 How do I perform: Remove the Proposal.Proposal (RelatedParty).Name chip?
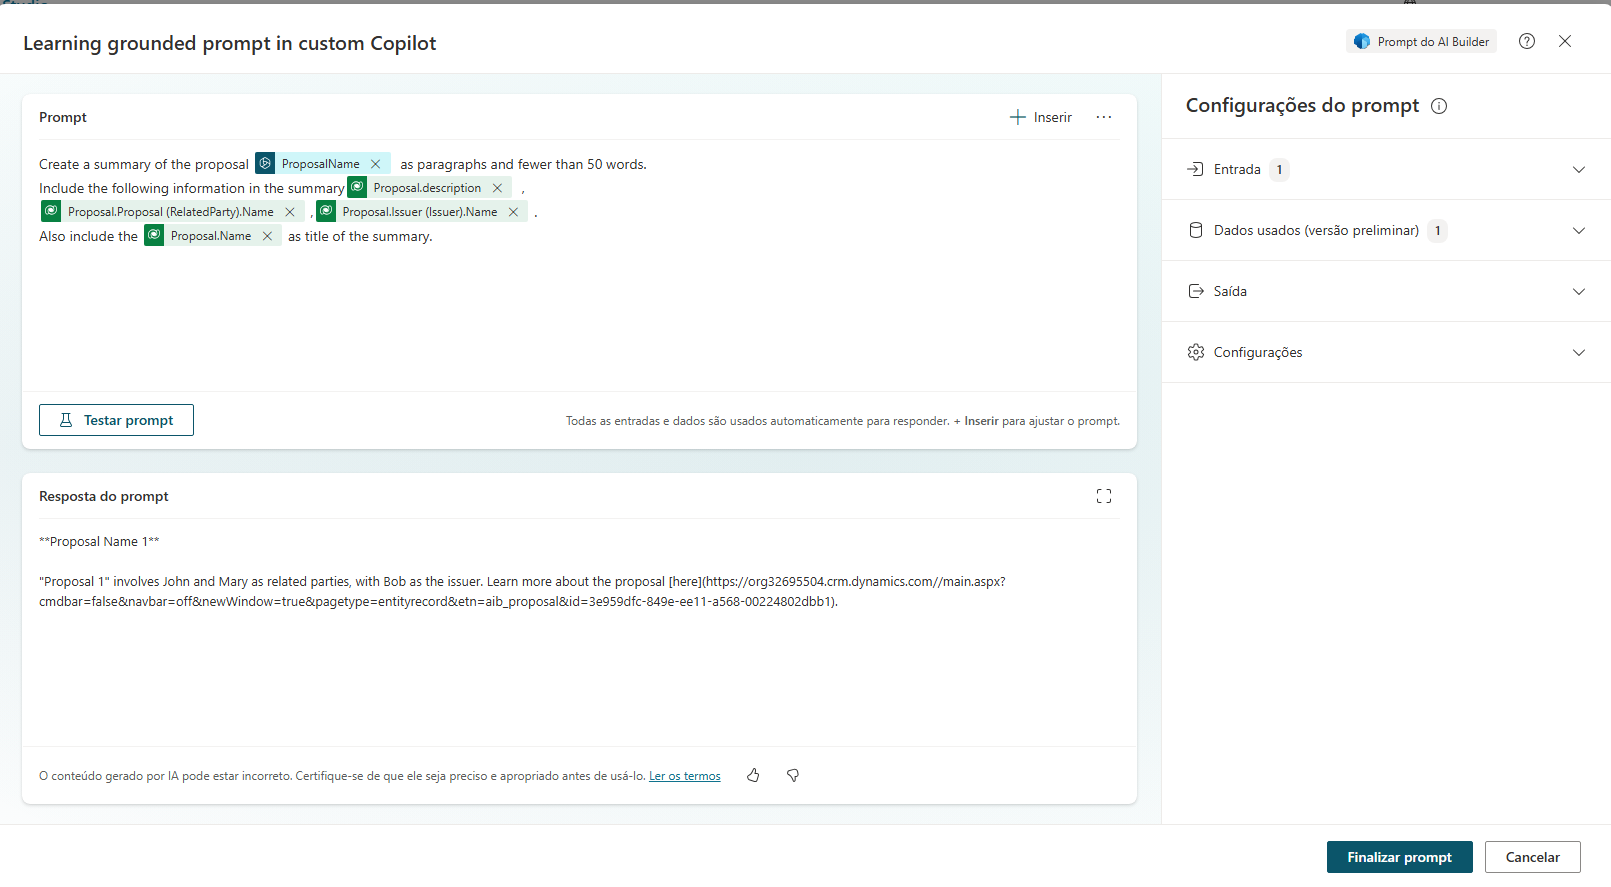pos(290,212)
